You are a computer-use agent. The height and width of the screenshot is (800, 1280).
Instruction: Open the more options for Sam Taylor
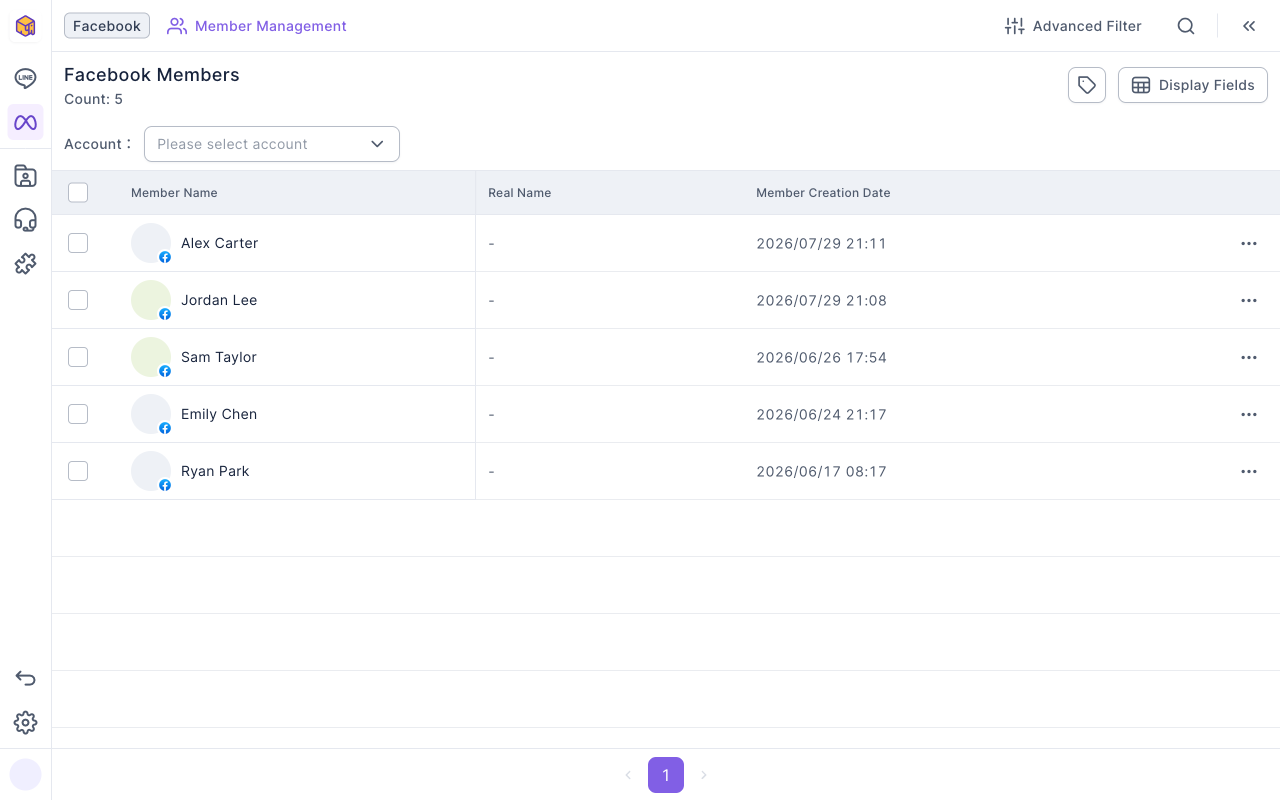[x=1249, y=357]
